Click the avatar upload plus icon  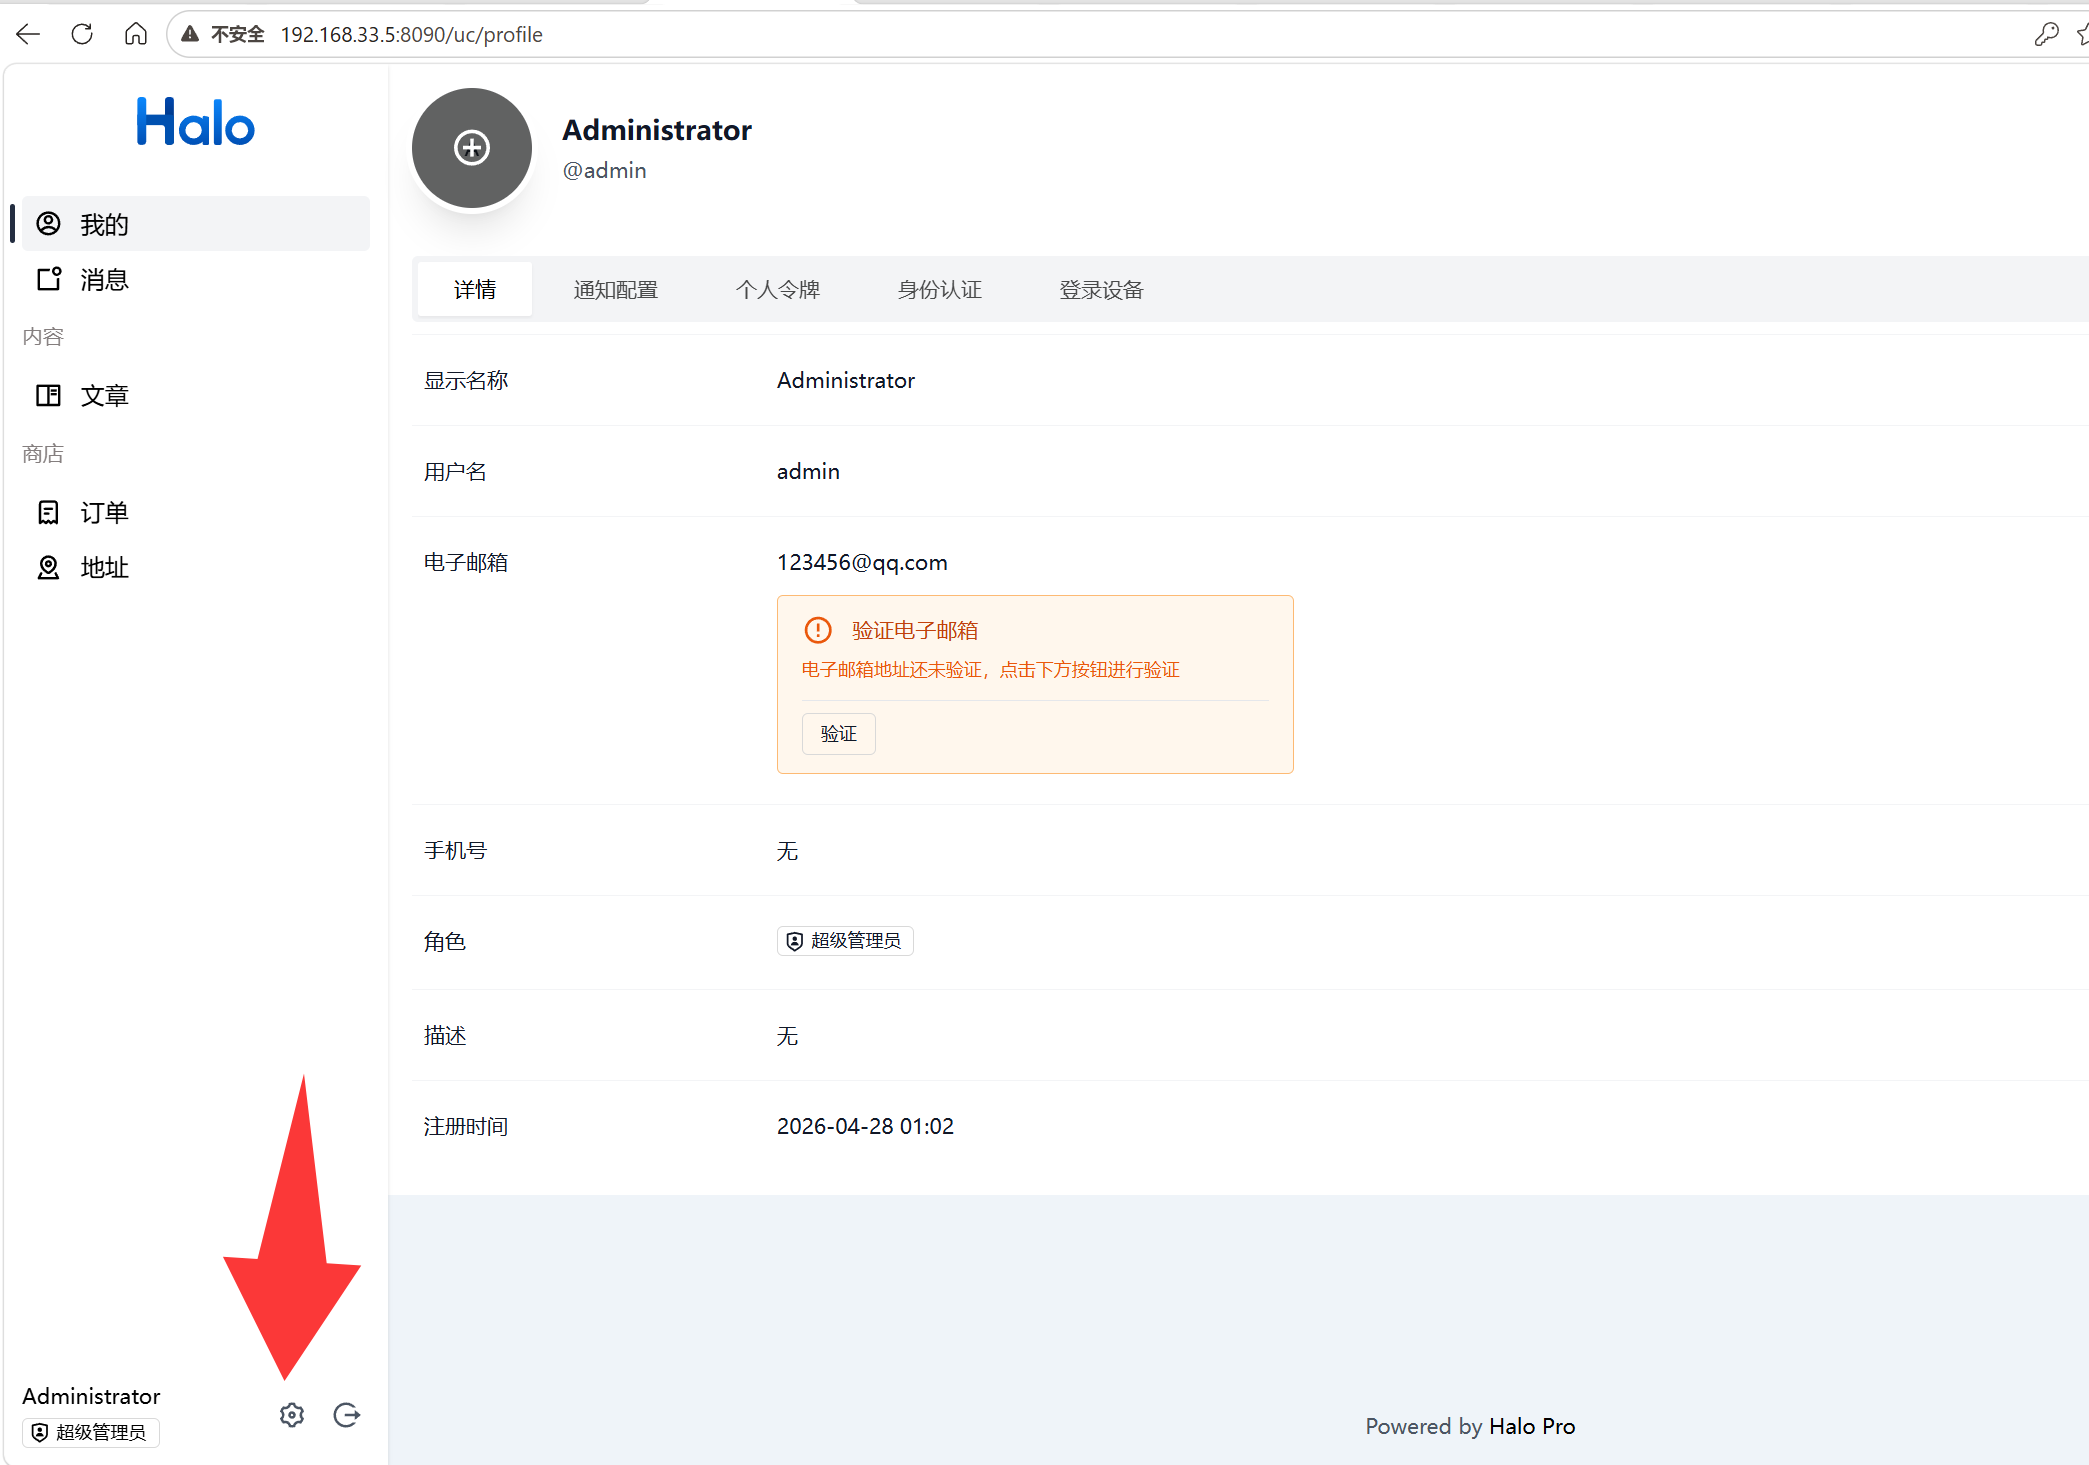click(x=472, y=148)
